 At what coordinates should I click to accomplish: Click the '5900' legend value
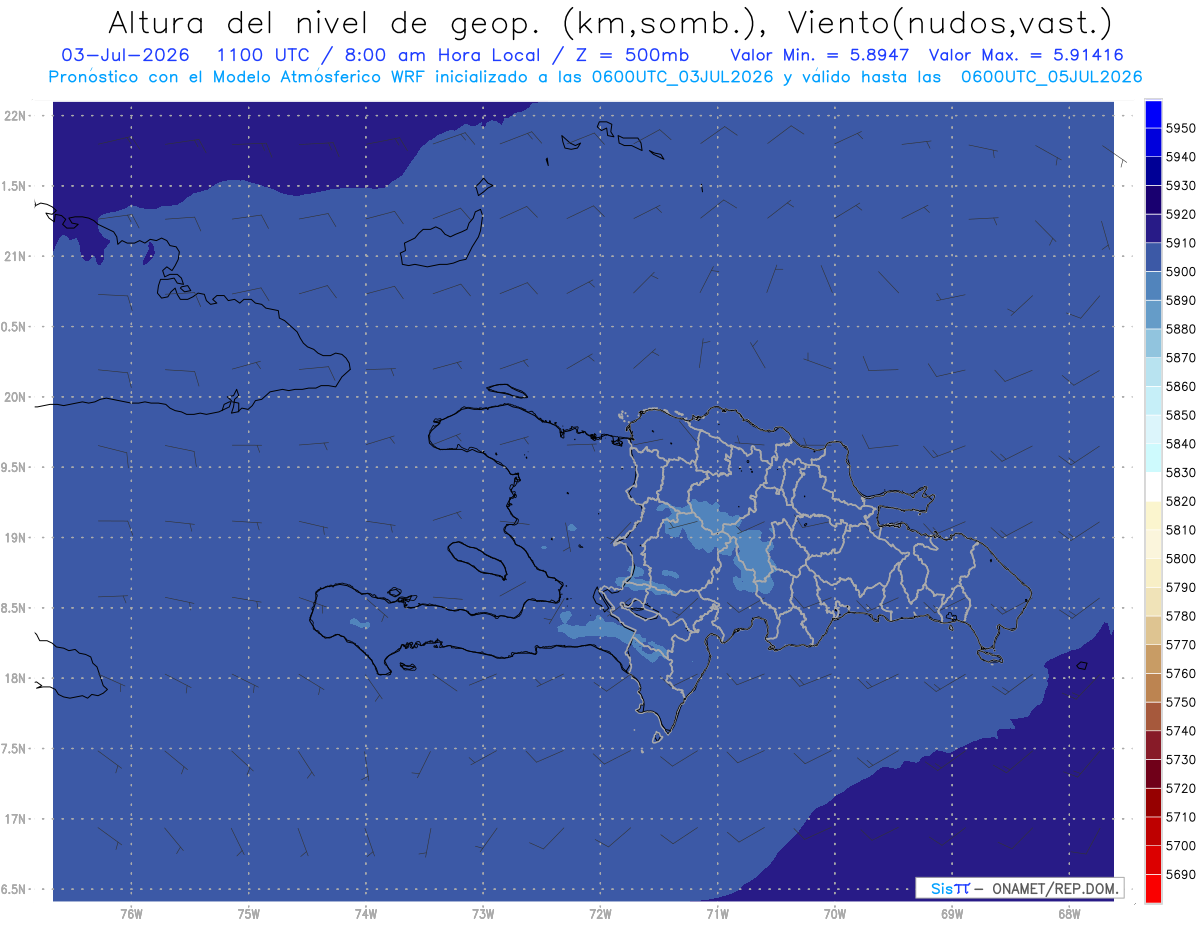click(x=1180, y=272)
